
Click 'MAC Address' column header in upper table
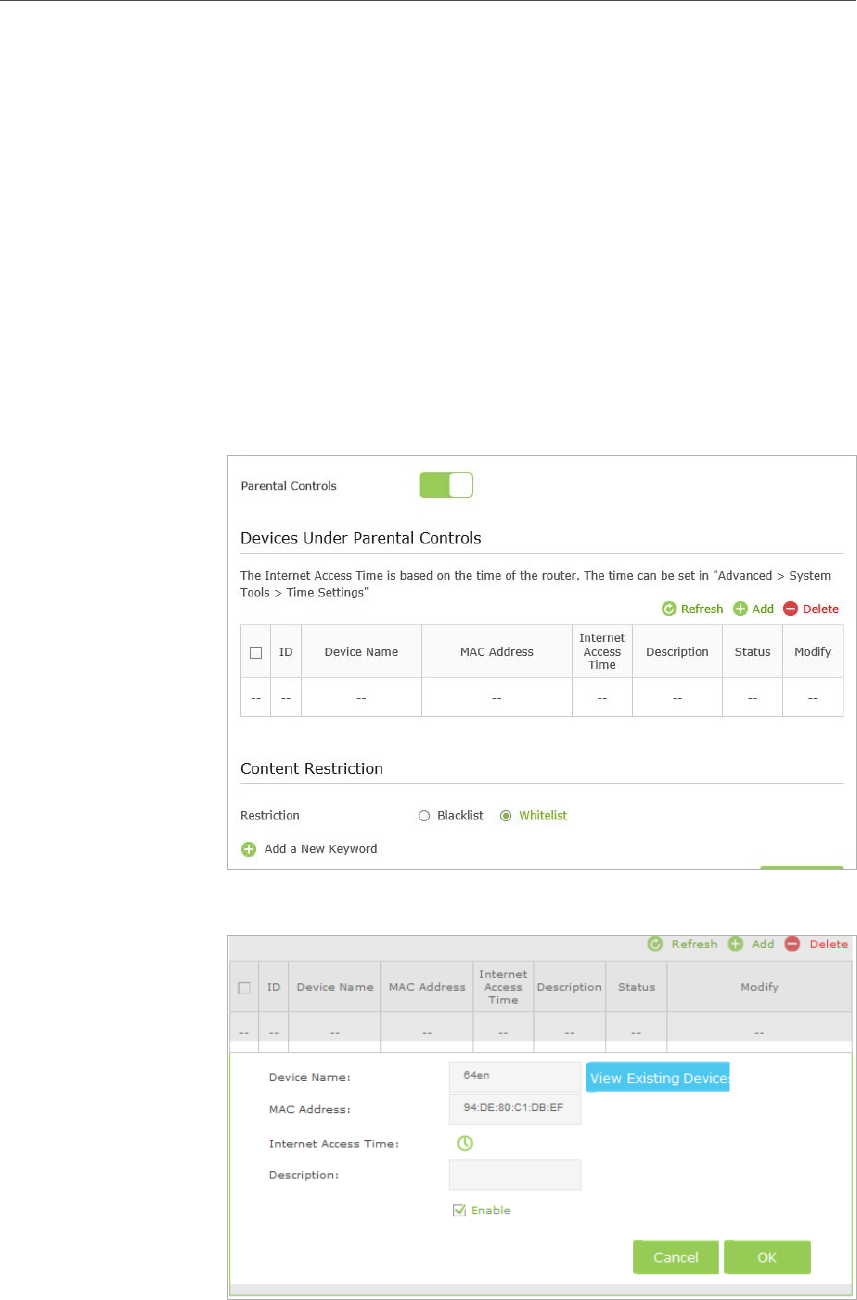(497, 652)
